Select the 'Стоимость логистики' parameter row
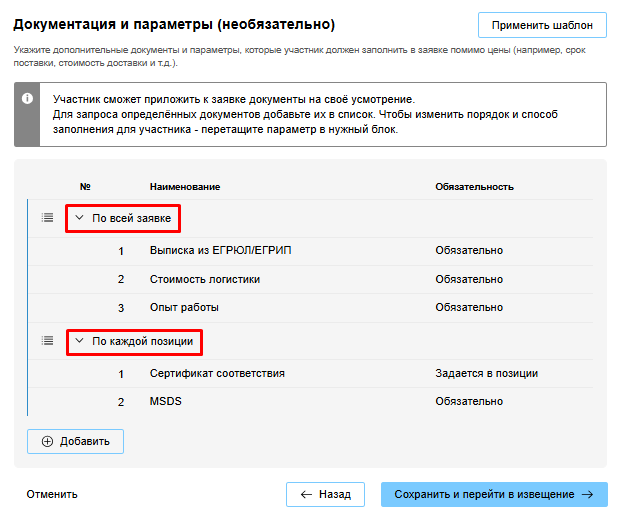This screenshot has width=624, height=518. 204,279
